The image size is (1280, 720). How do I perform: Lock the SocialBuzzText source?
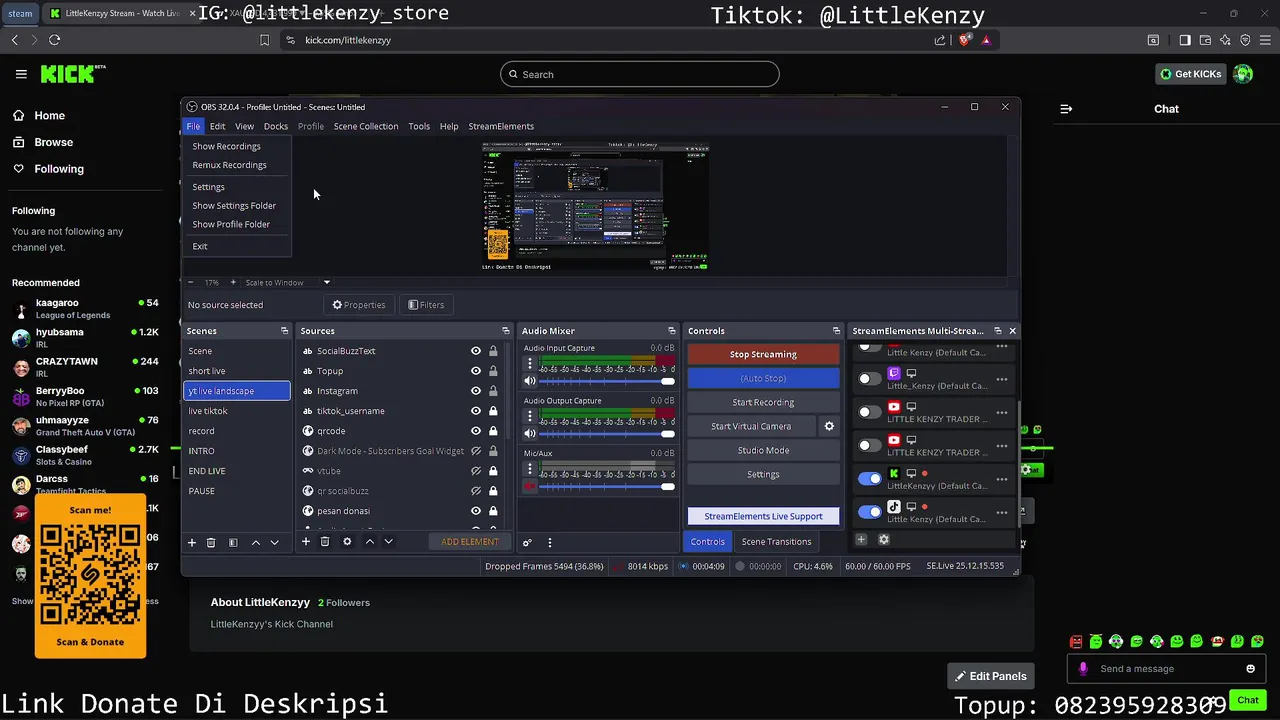tap(493, 351)
